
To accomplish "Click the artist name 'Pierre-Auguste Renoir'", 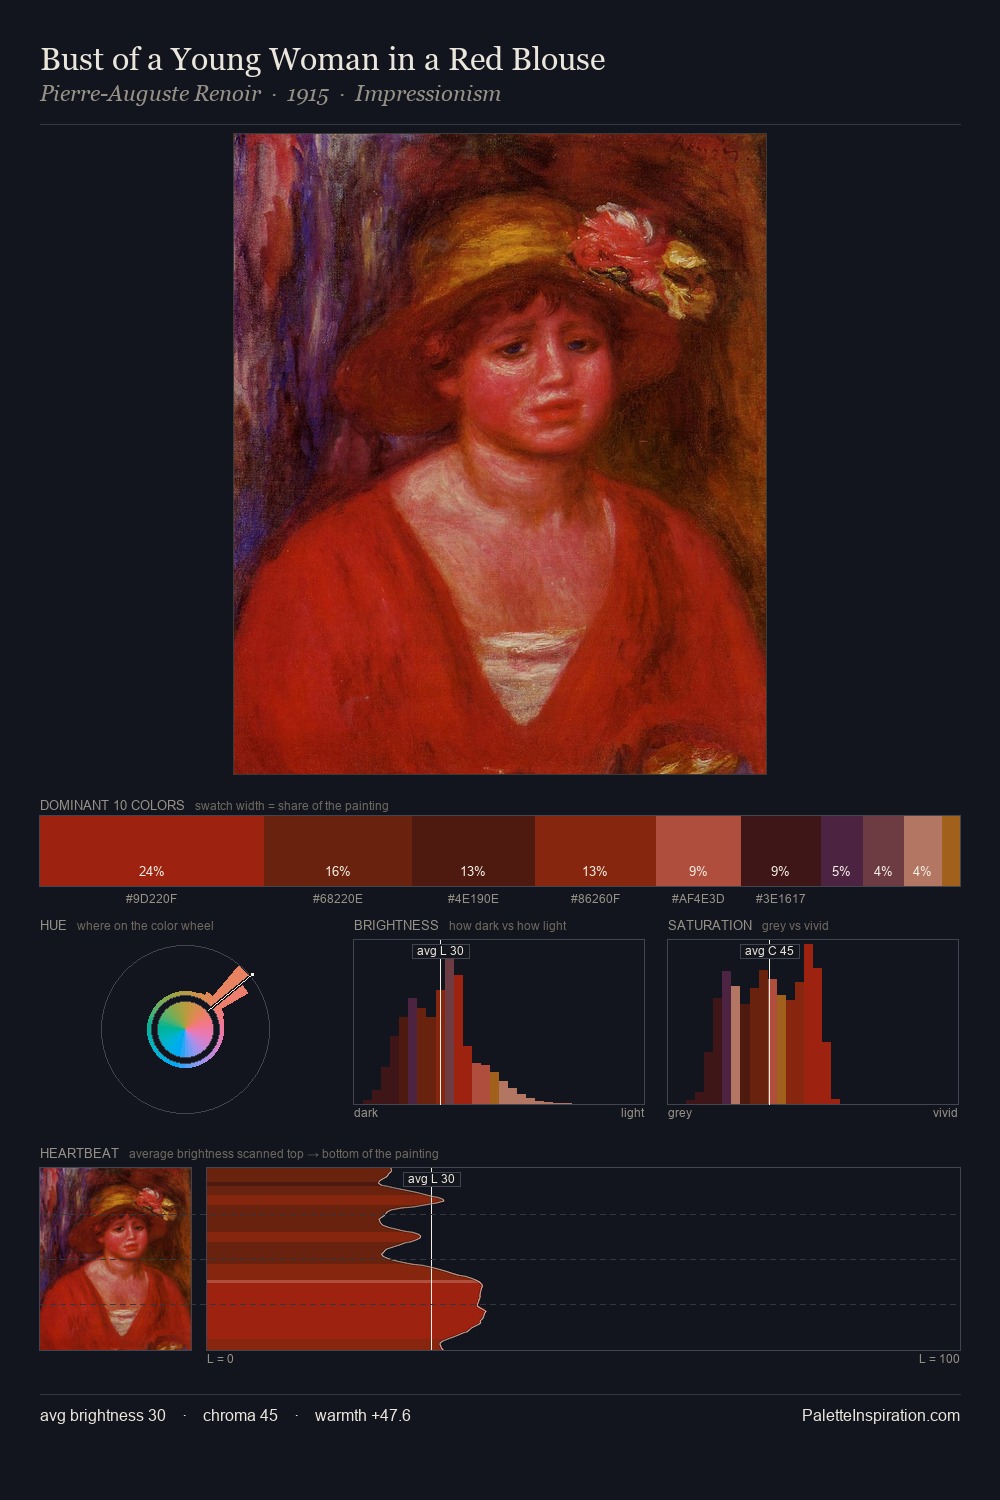I will coord(150,94).
